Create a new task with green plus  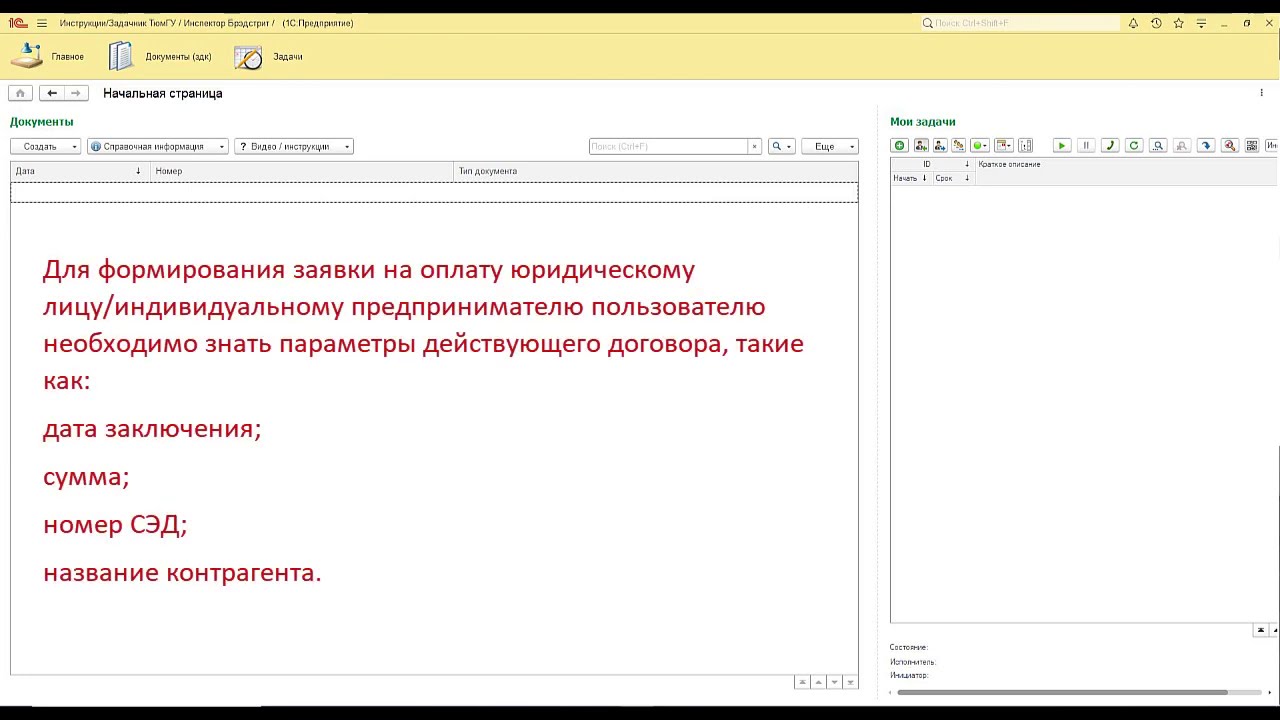(899, 146)
